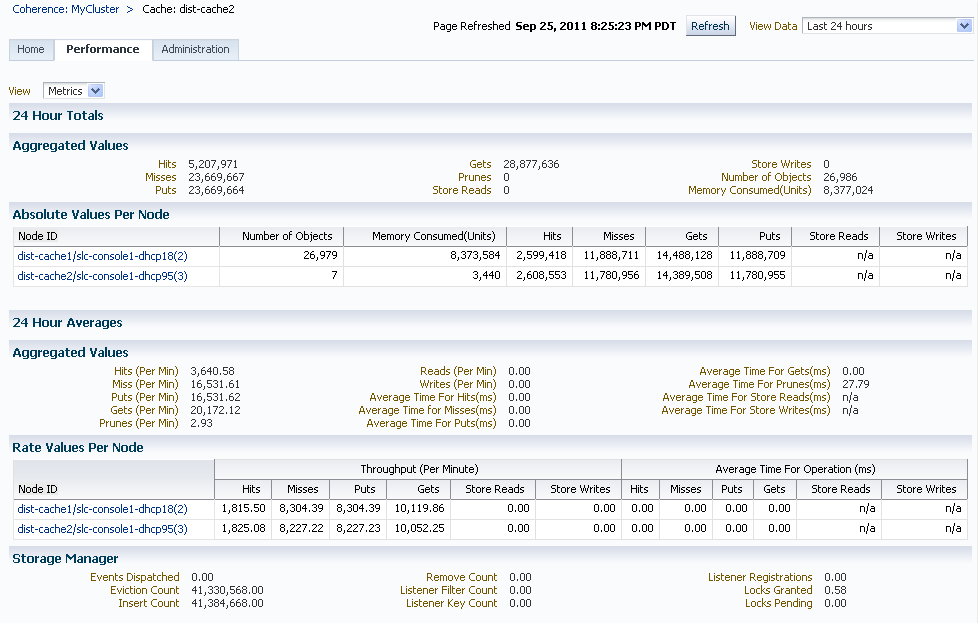Select Locks Granted value 0.58
Viewport: 978px width, 623px height.
pos(835,590)
